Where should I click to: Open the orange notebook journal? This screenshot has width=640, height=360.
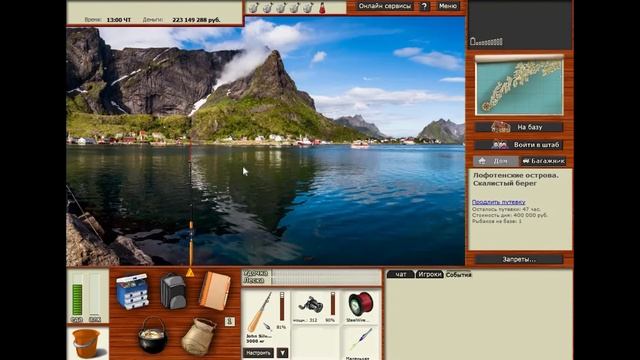coord(215,291)
